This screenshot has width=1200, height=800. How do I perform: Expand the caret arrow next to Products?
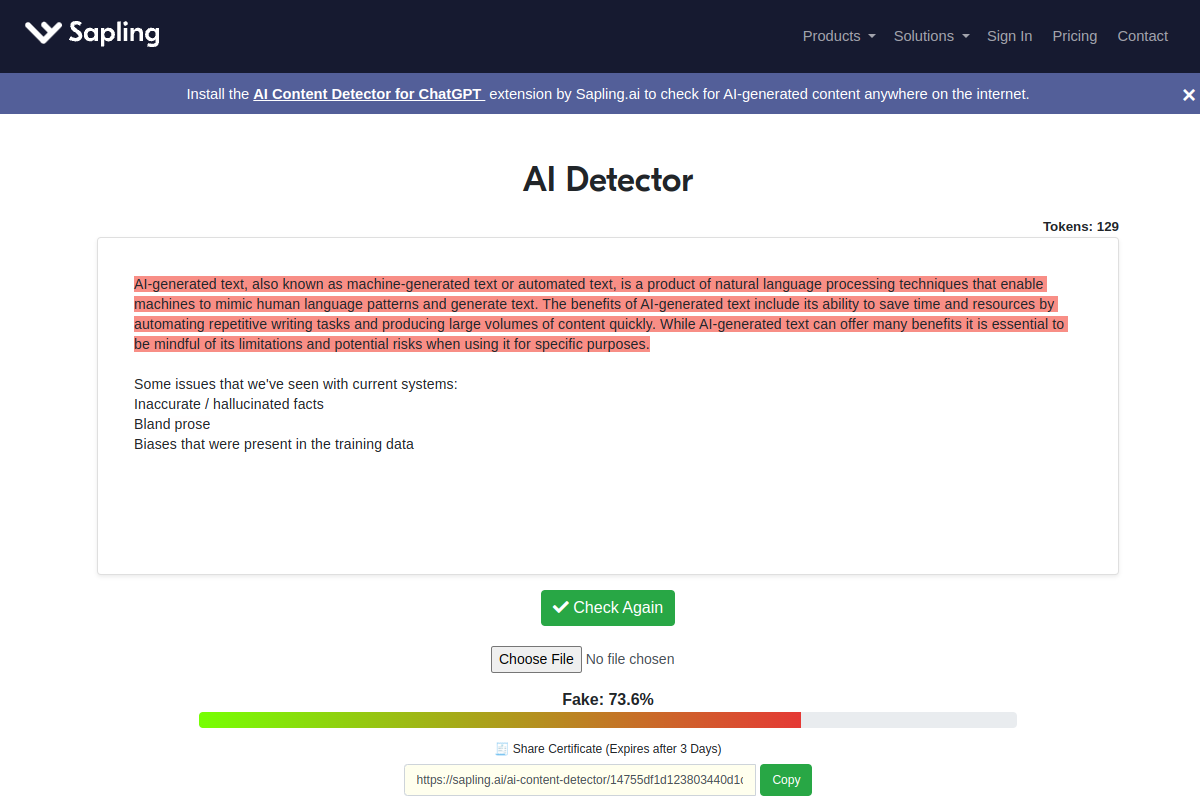point(871,37)
